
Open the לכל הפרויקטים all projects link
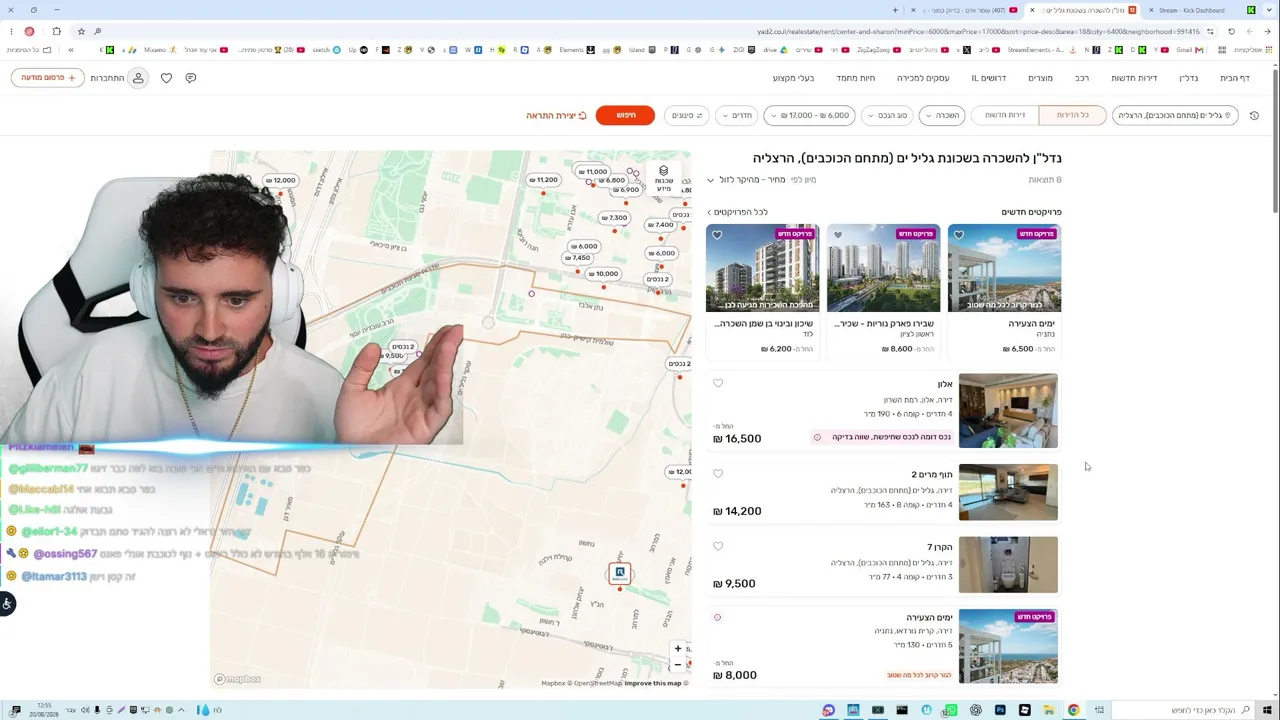[x=738, y=212]
